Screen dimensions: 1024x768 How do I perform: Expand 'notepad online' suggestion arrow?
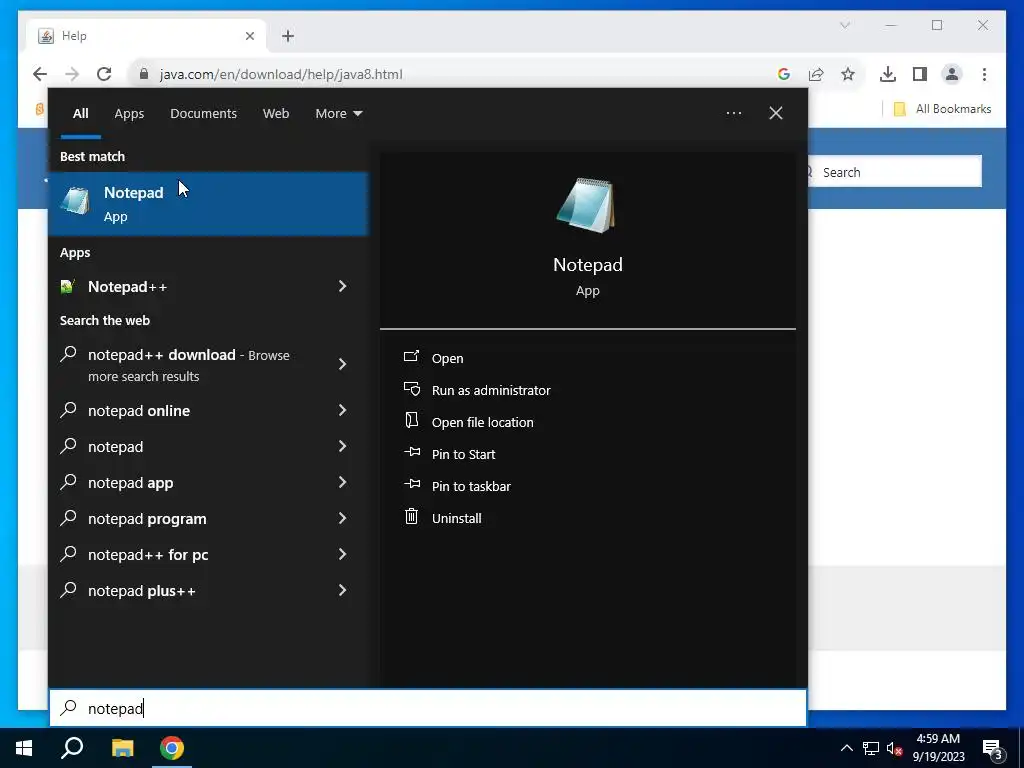[342, 410]
